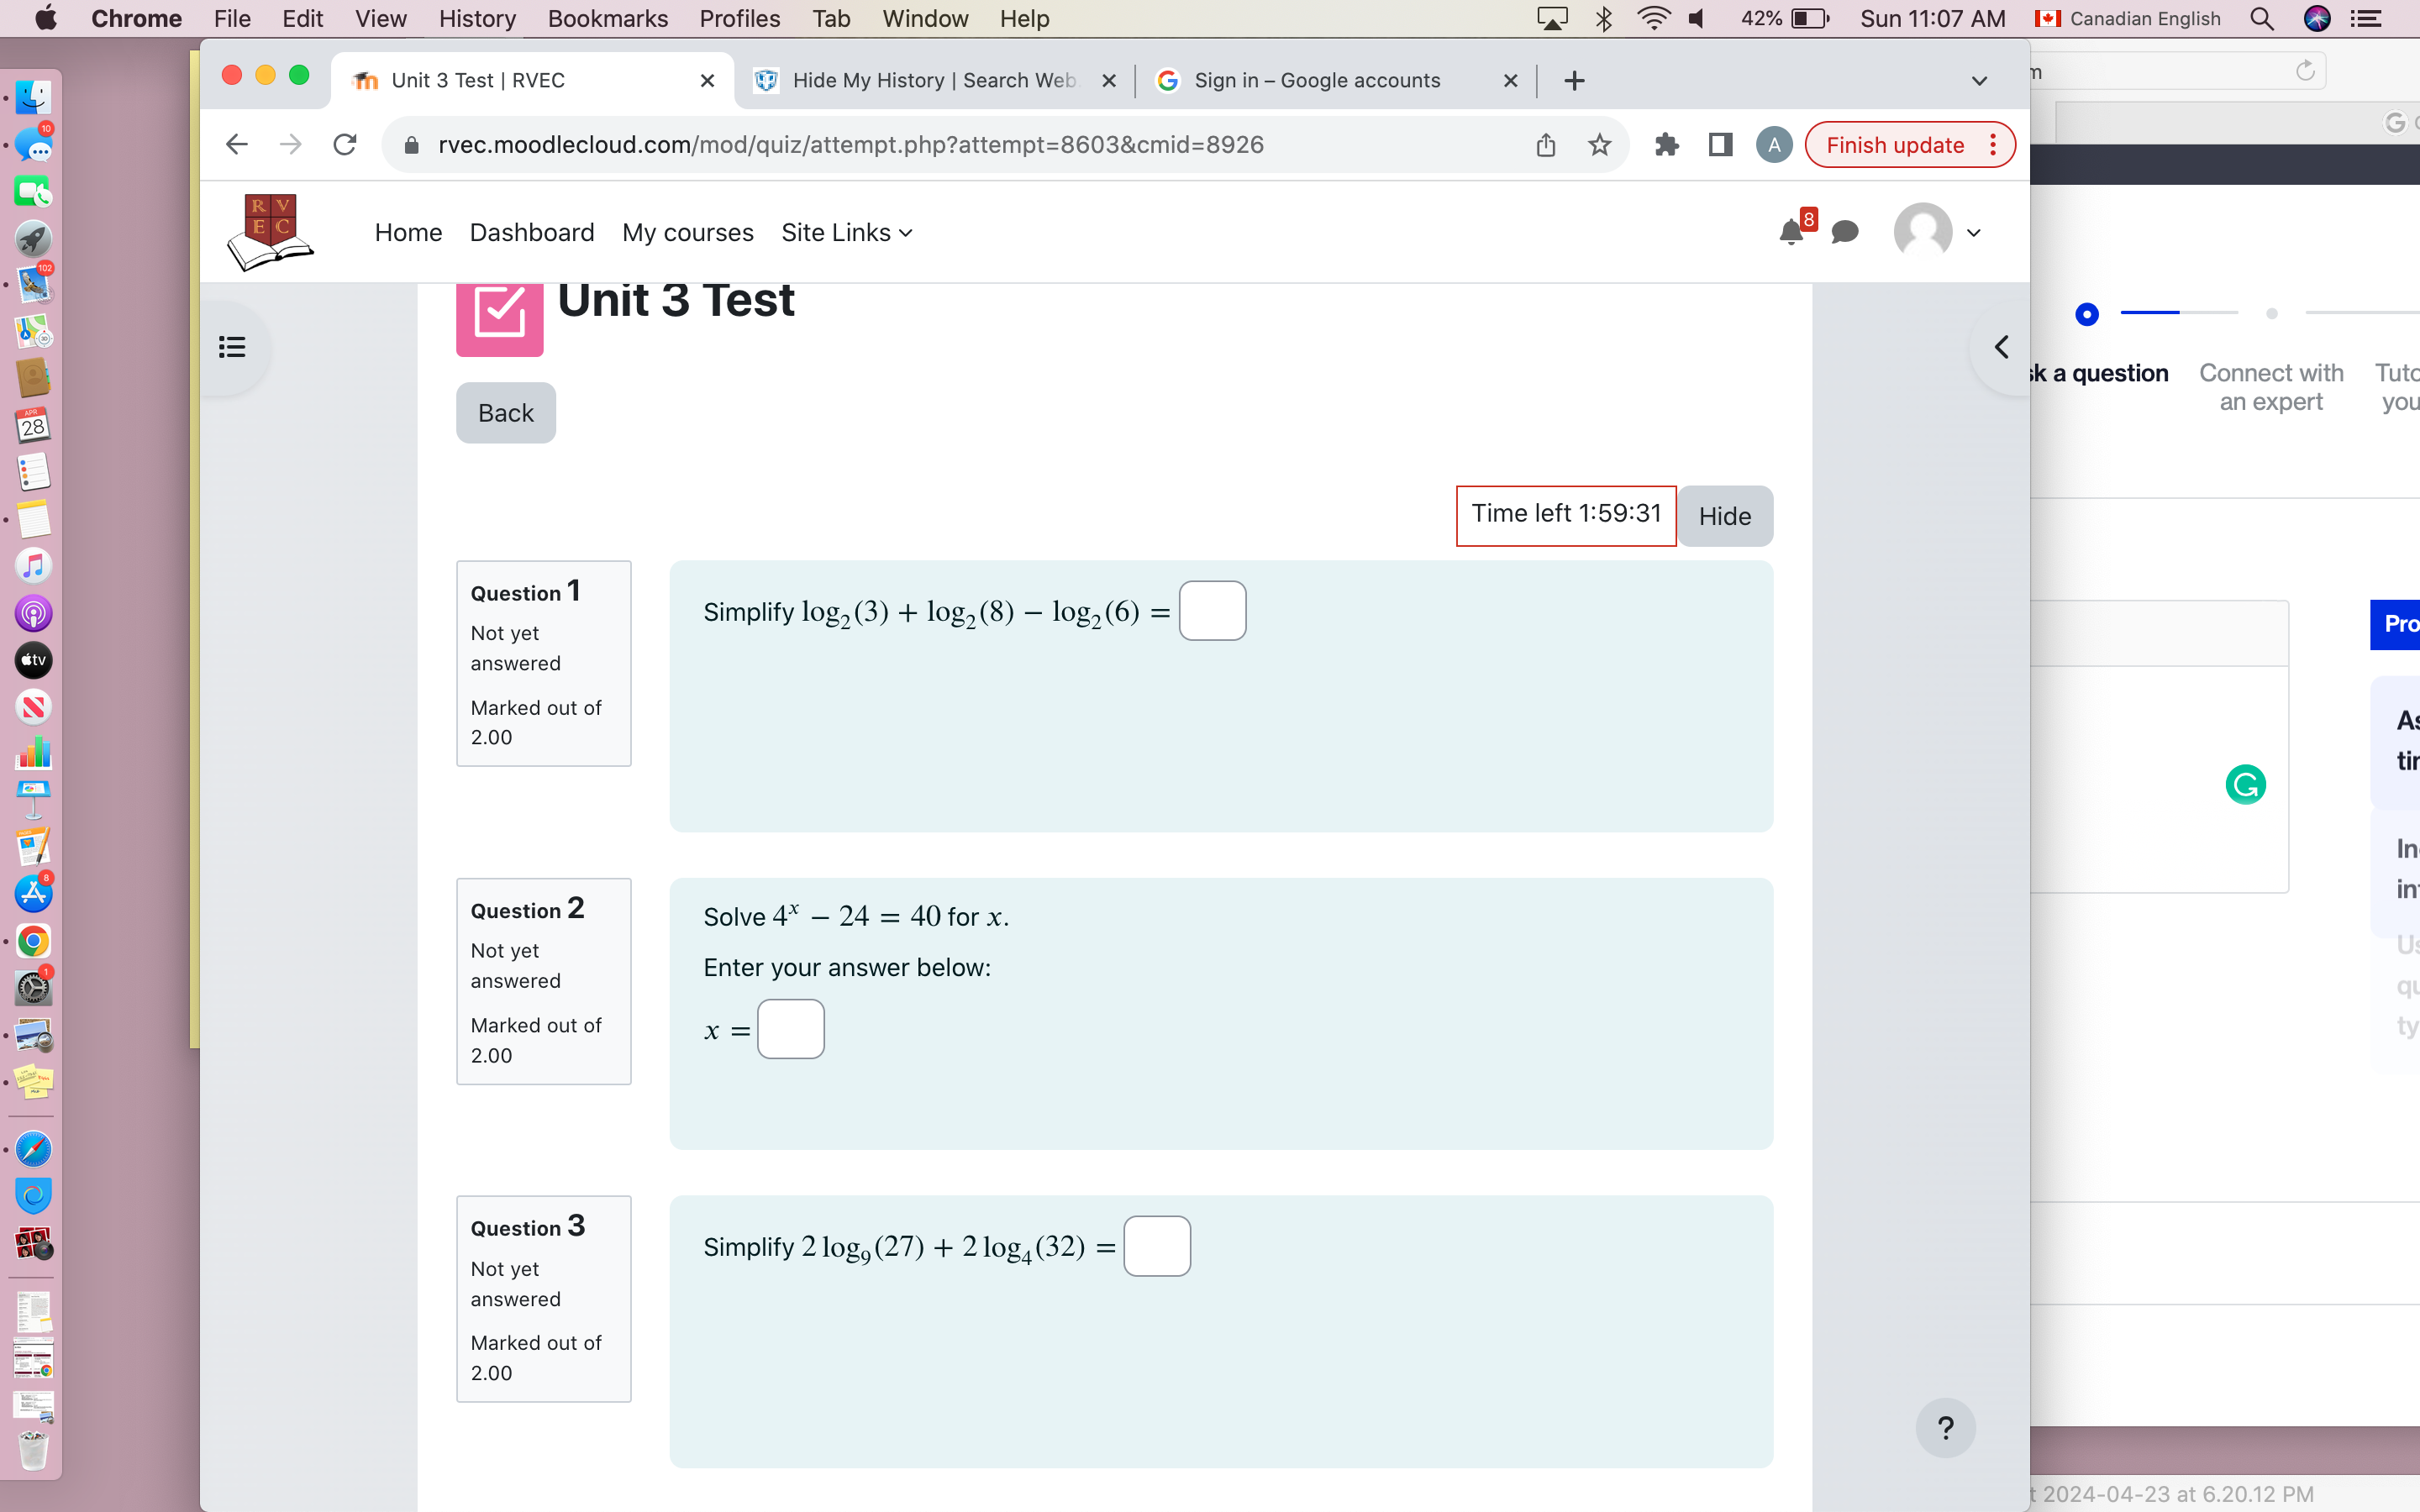Click the share page icon
This screenshot has height=1512, width=2420.
[1545, 145]
